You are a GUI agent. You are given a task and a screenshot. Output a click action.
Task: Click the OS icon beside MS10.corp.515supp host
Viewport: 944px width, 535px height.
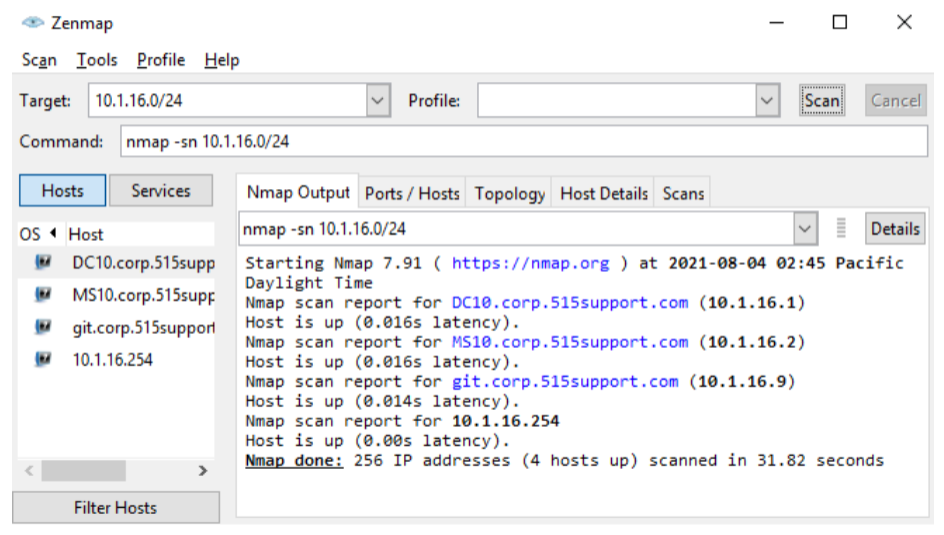tap(43, 295)
